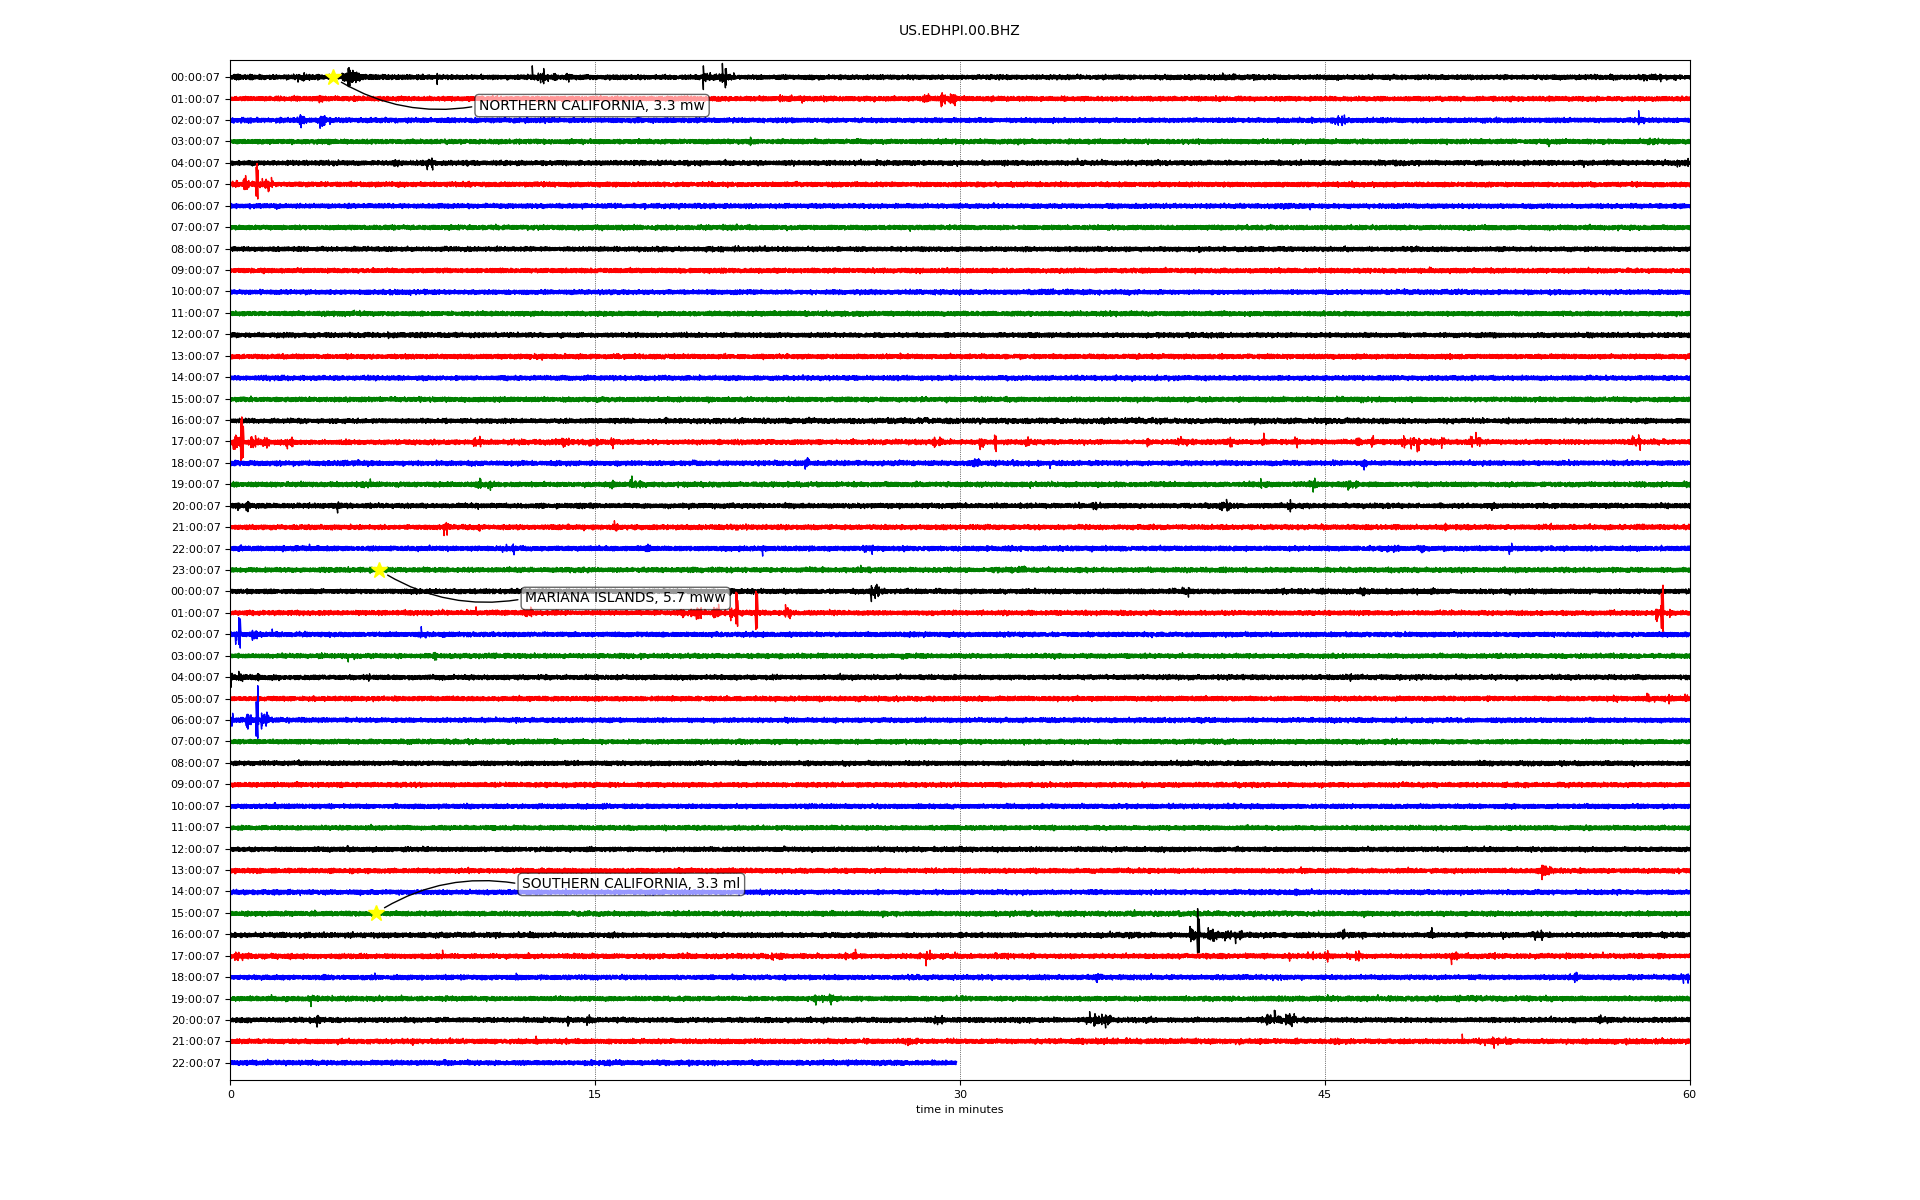1920x1200 pixels.
Task: Click the Southern California earthquake star marker
Action: coord(376,913)
